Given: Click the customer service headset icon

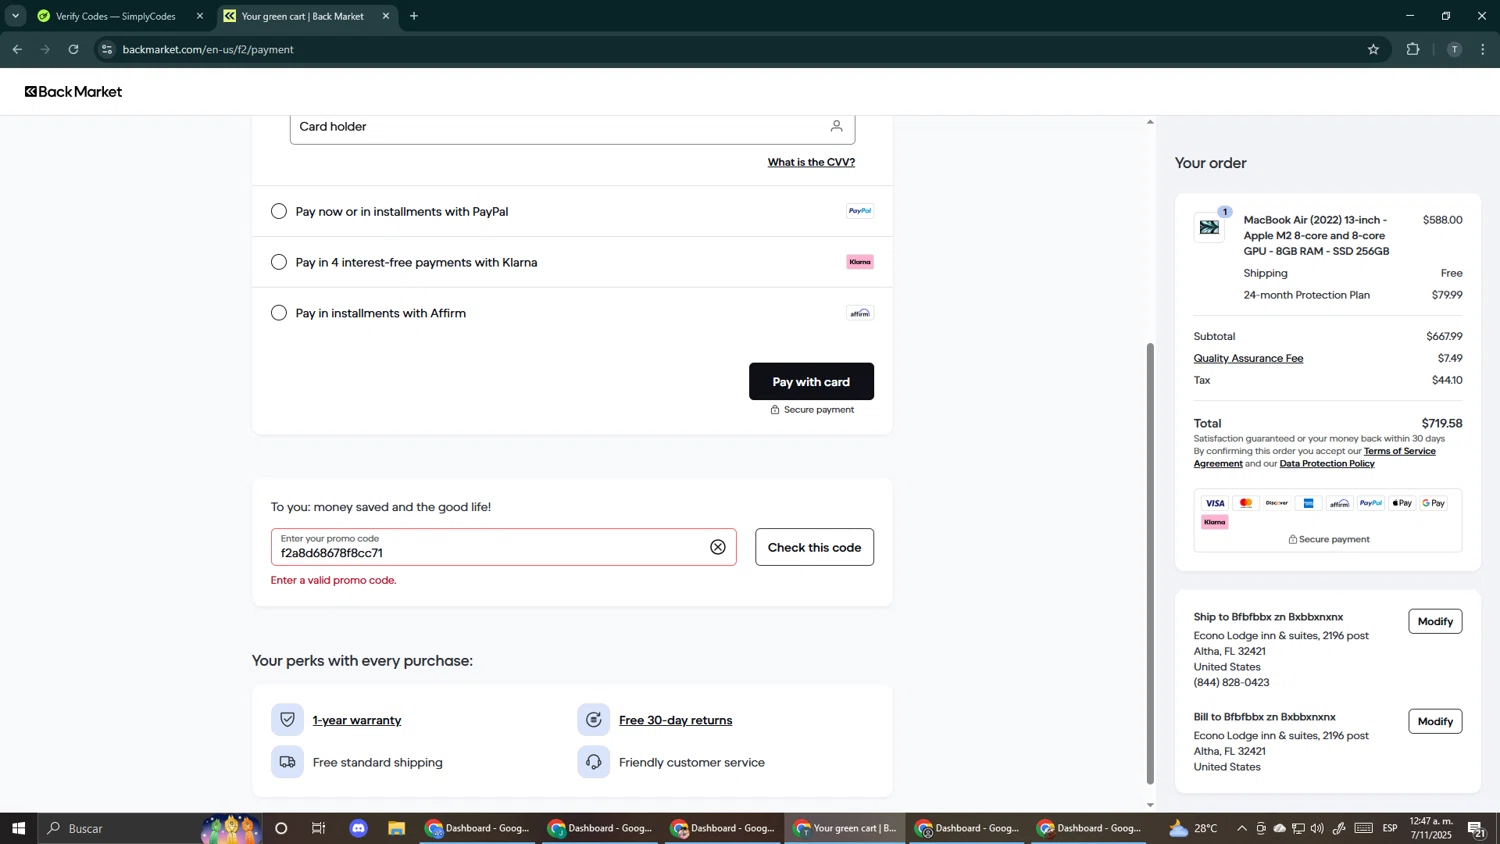Looking at the screenshot, I should (593, 762).
